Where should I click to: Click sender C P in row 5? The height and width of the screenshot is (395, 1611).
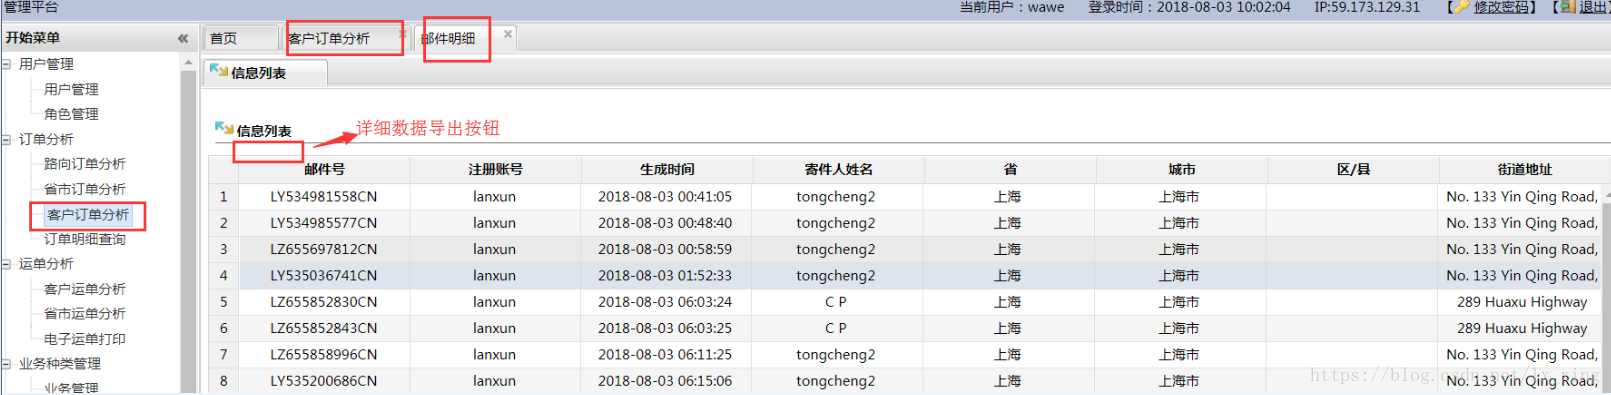tap(836, 302)
